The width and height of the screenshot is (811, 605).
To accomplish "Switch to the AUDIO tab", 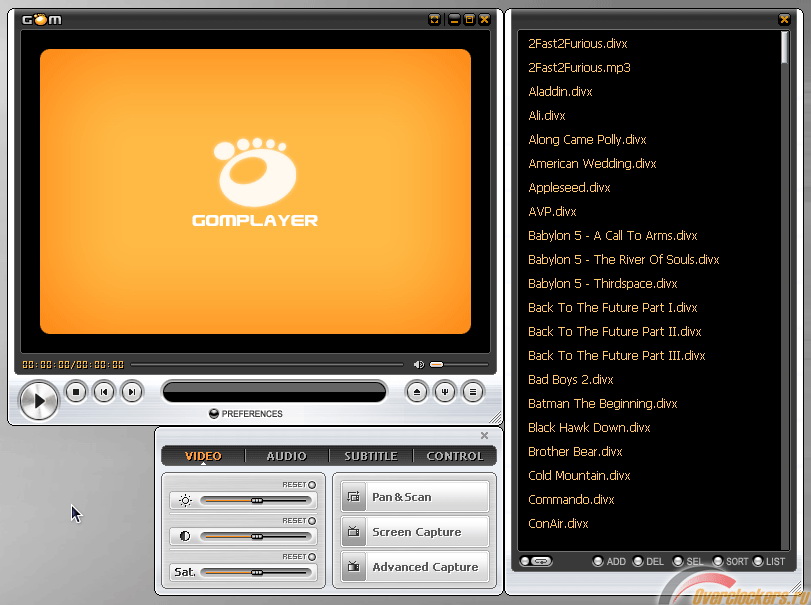I will click(287, 456).
